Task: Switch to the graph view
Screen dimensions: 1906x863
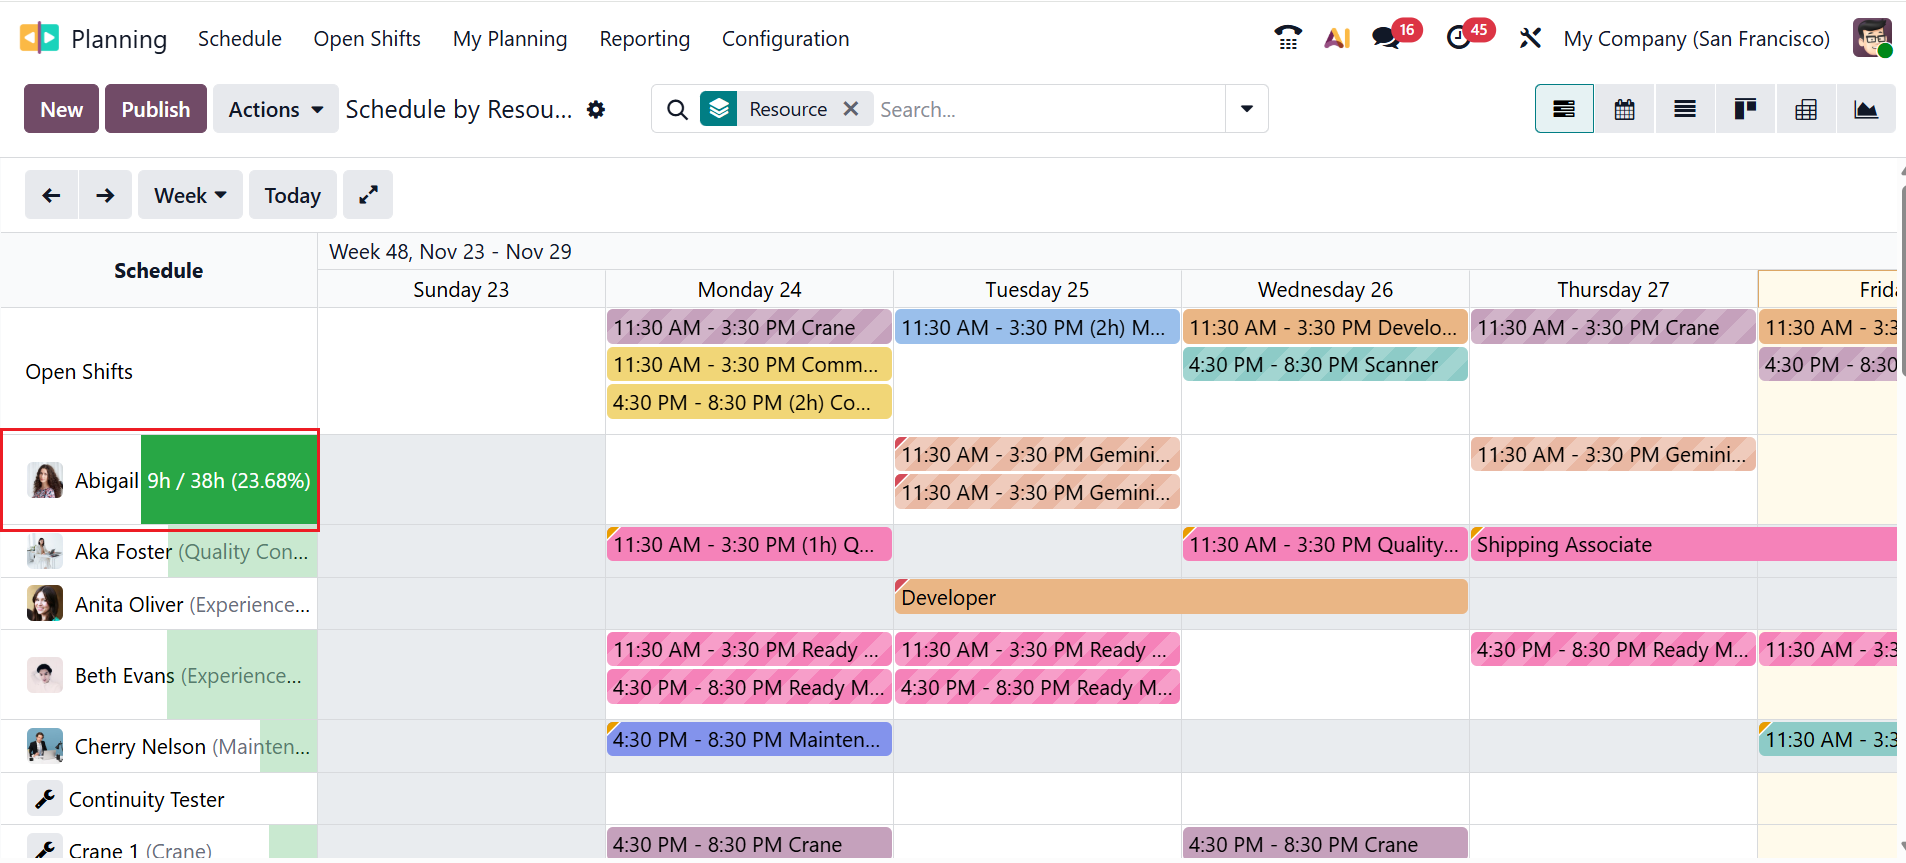Action: pyautogui.click(x=1865, y=109)
